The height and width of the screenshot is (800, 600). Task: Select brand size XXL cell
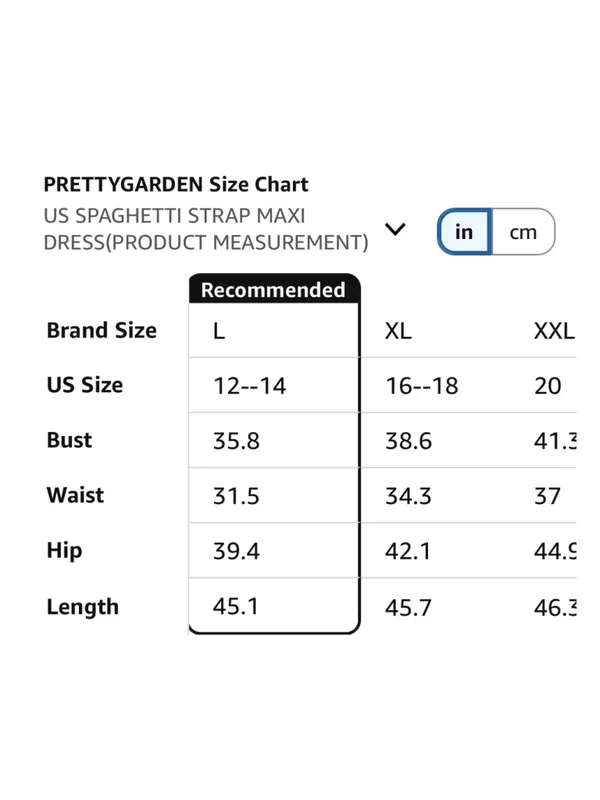coord(554,331)
